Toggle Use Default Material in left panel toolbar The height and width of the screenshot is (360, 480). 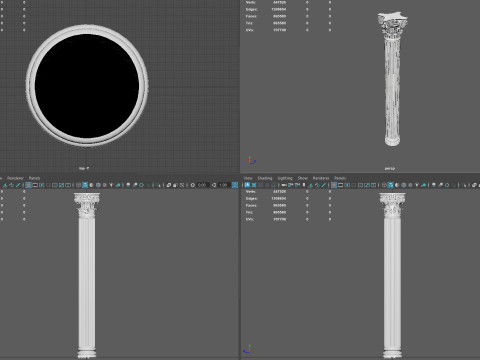[x=91, y=185]
